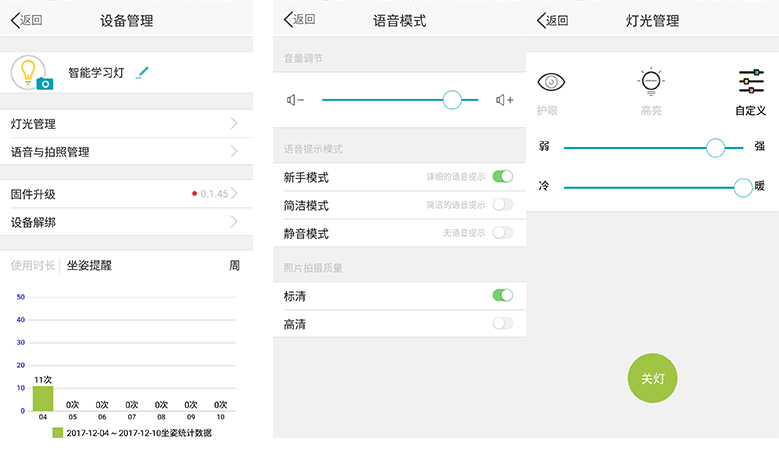779x450 pixels.
Task: Tap the volume-up speaker icon
Action: click(x=504, y=100)
